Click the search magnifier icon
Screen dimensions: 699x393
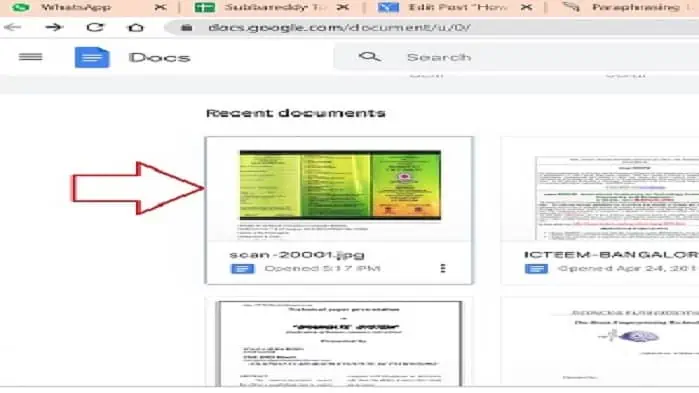(x=370, y=57)
